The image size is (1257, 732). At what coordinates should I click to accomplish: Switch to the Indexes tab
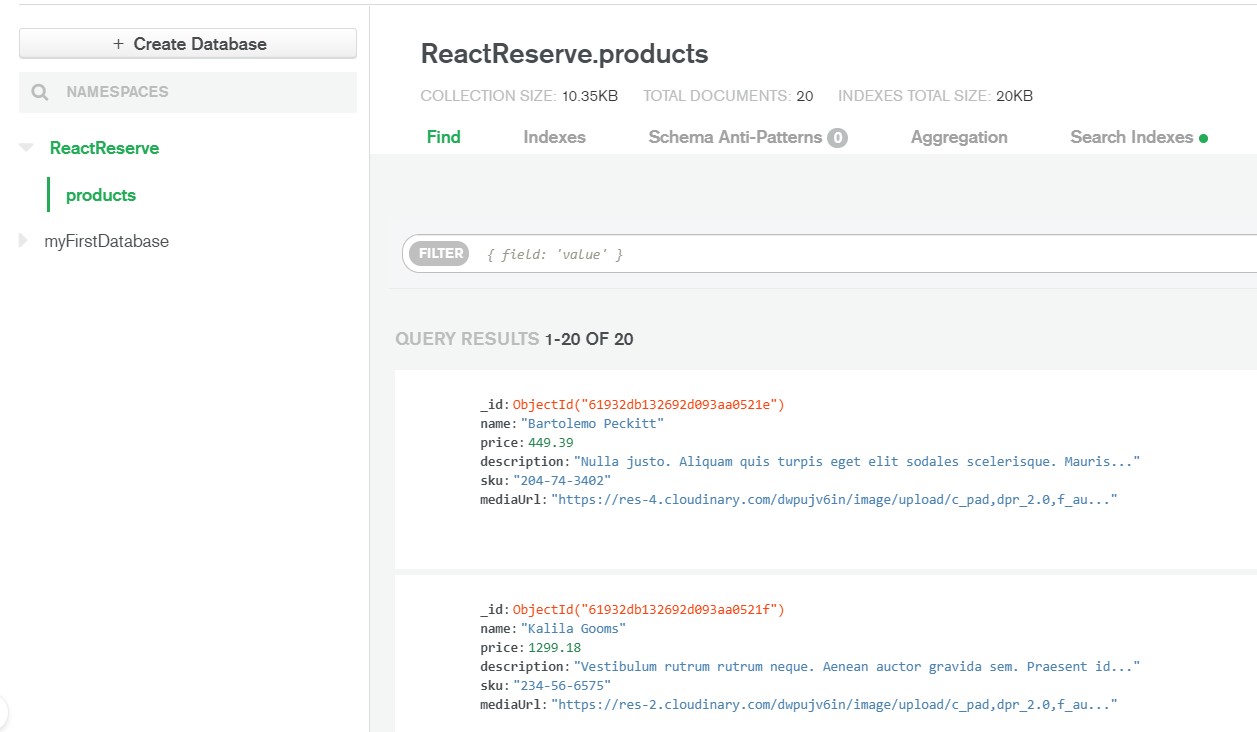tap(555, 137)
